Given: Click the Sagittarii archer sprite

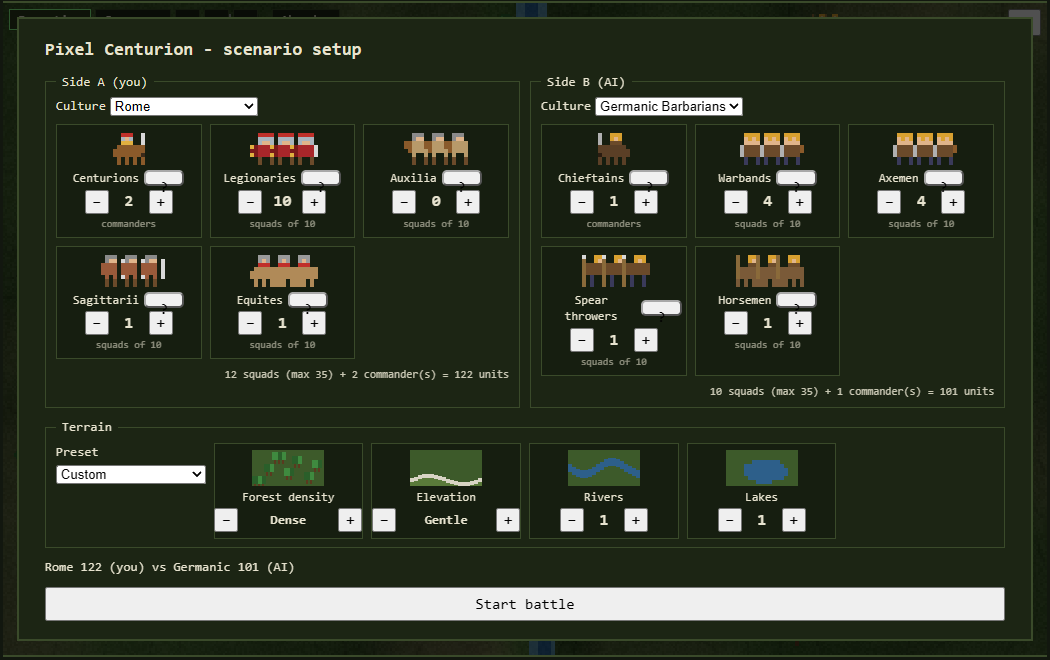Looking at the screenshot, I should tap(132, 270).
